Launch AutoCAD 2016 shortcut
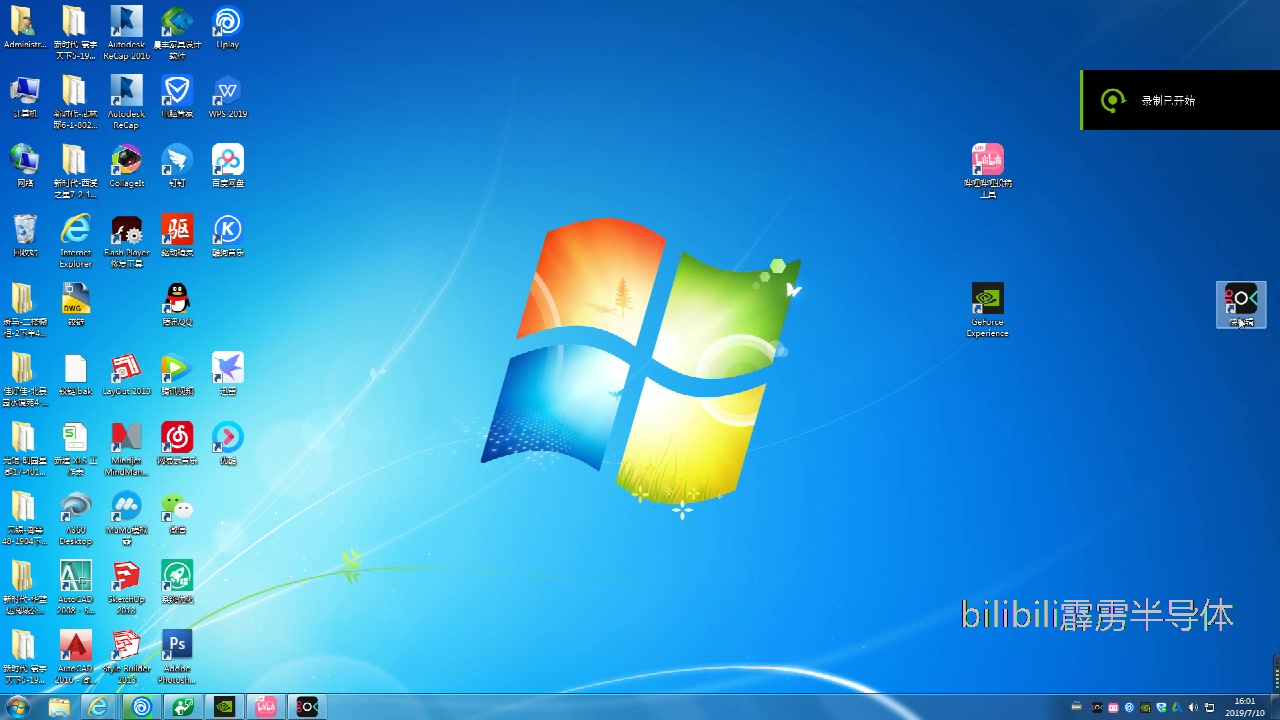This screenshot has width=1280, height=720. point(75,656)
